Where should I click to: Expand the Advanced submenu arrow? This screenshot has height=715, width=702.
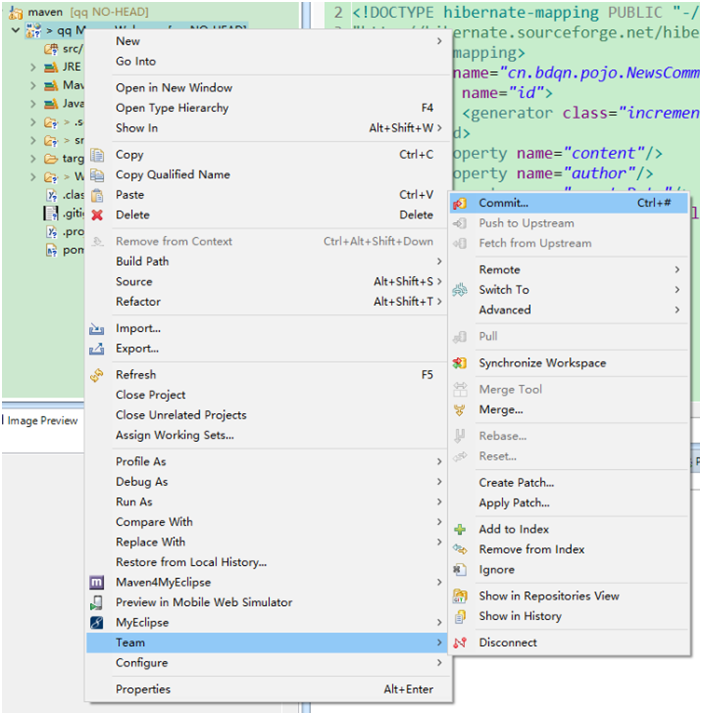(x=677, y=310)
